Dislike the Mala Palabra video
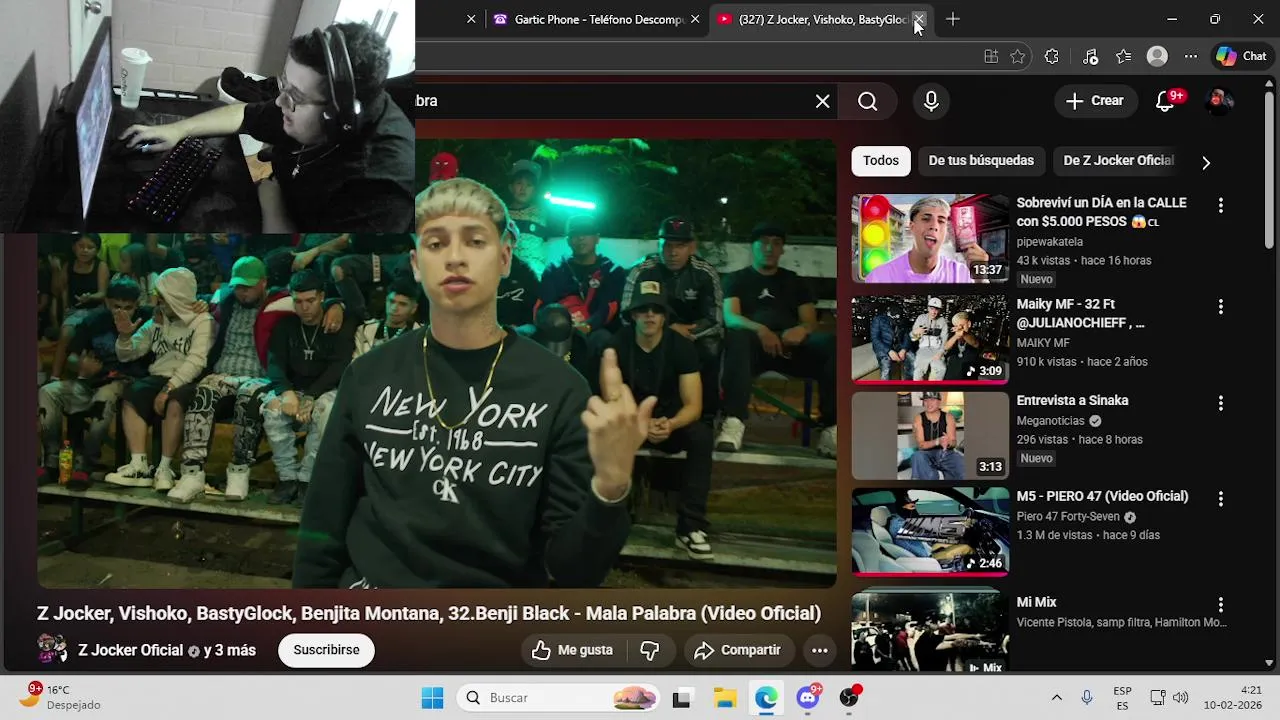The width and height of the screenshot is (1280, 720). point(650,650)
